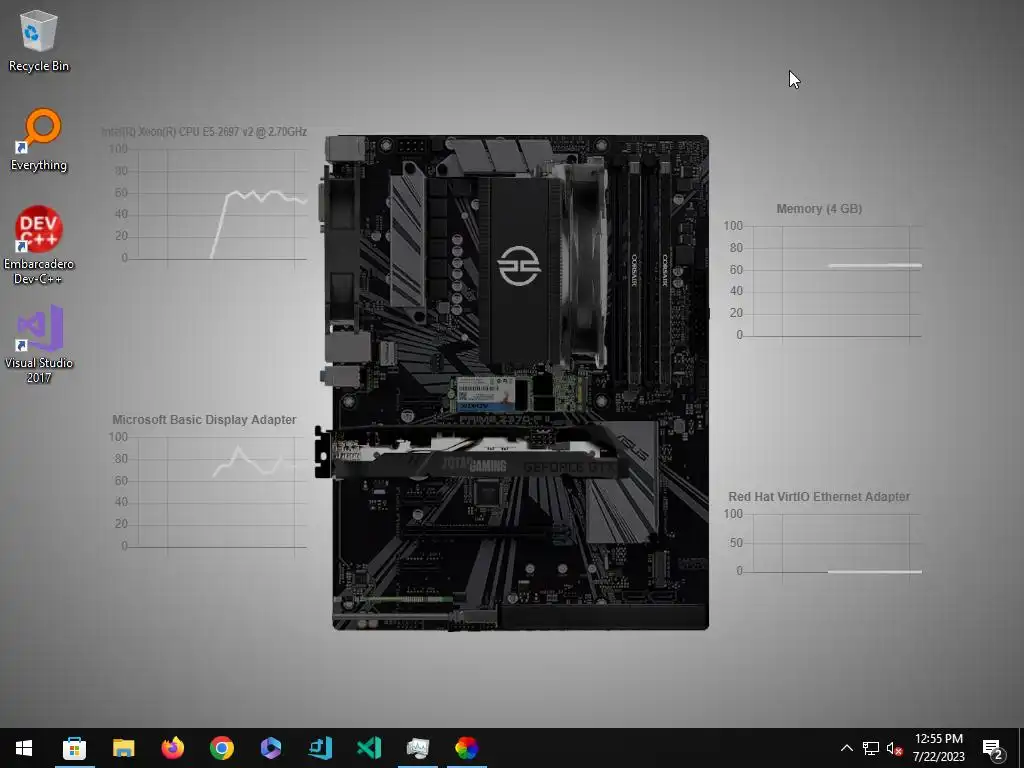Open the system monitor taskbar icon
The image size is (1024, 768).
tap(417, 748)
